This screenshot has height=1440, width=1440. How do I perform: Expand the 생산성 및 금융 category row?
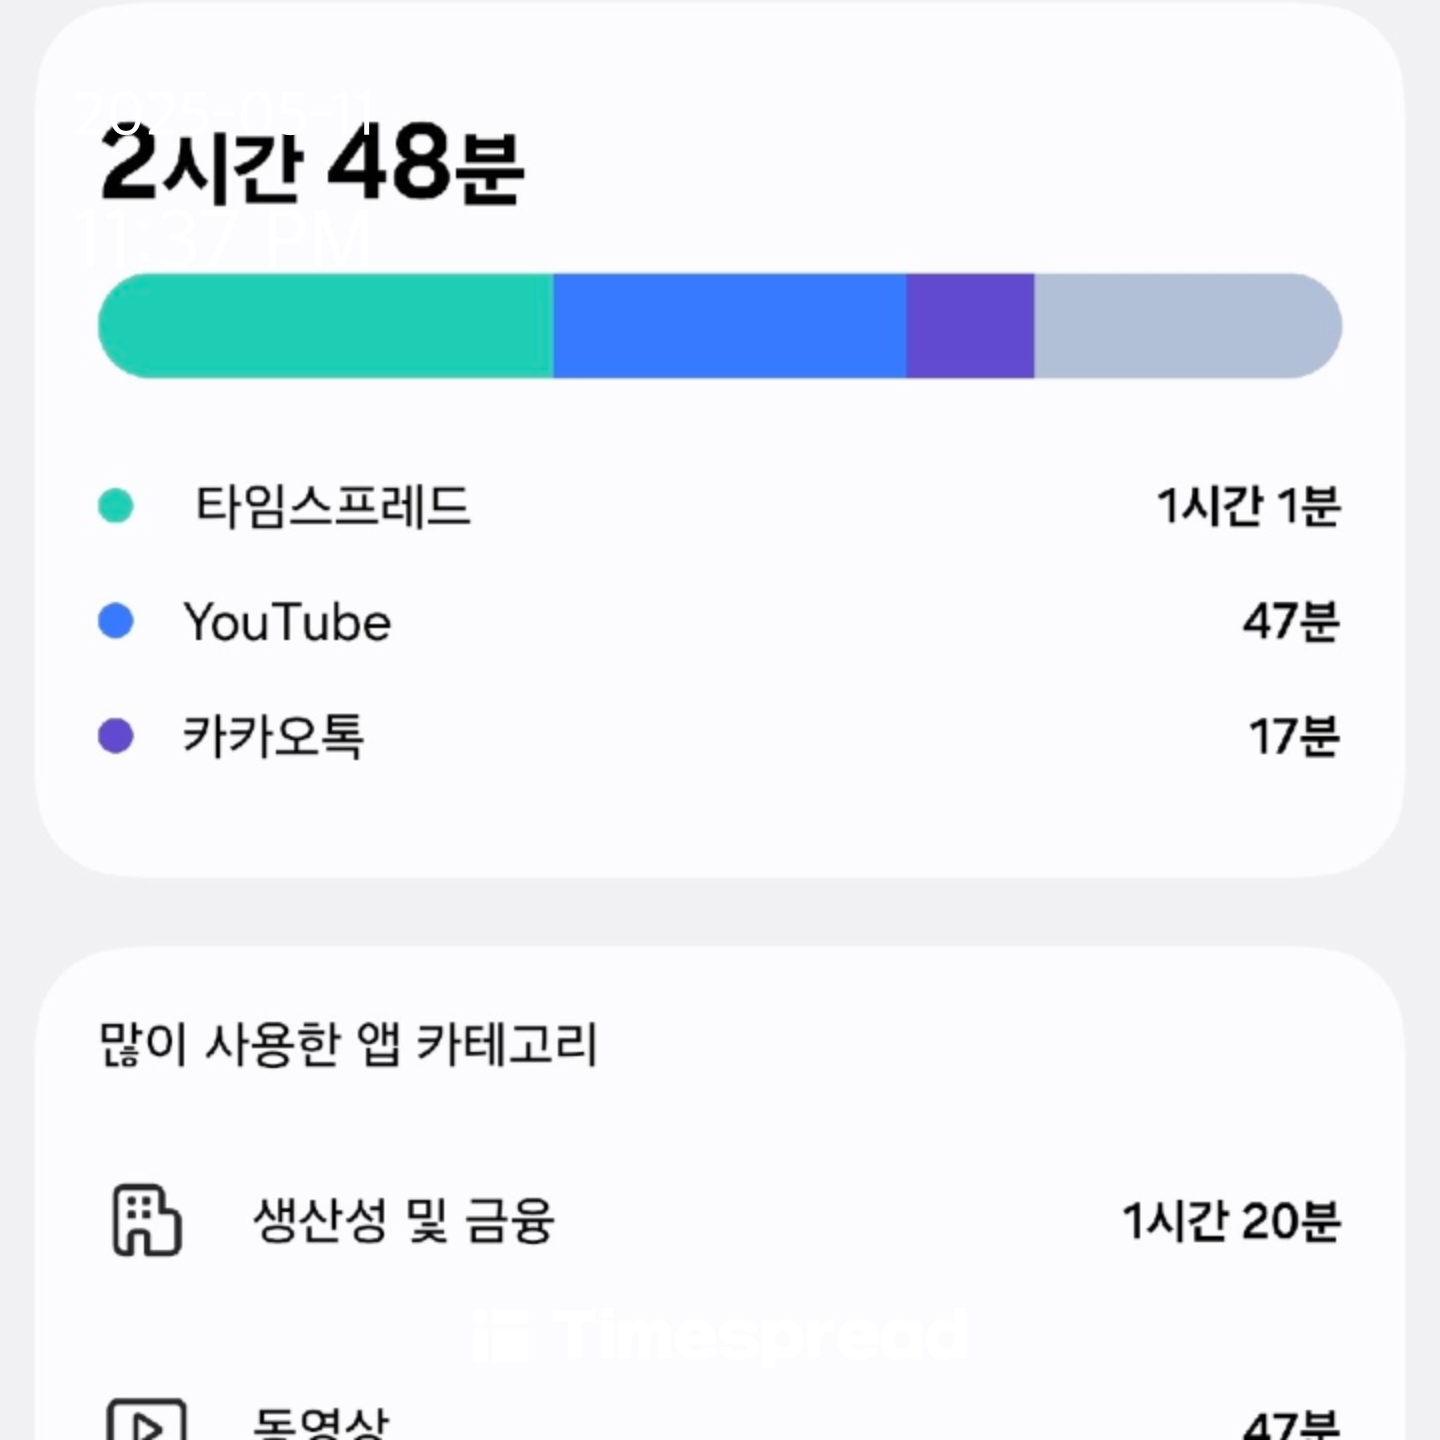coord(405,1220)
